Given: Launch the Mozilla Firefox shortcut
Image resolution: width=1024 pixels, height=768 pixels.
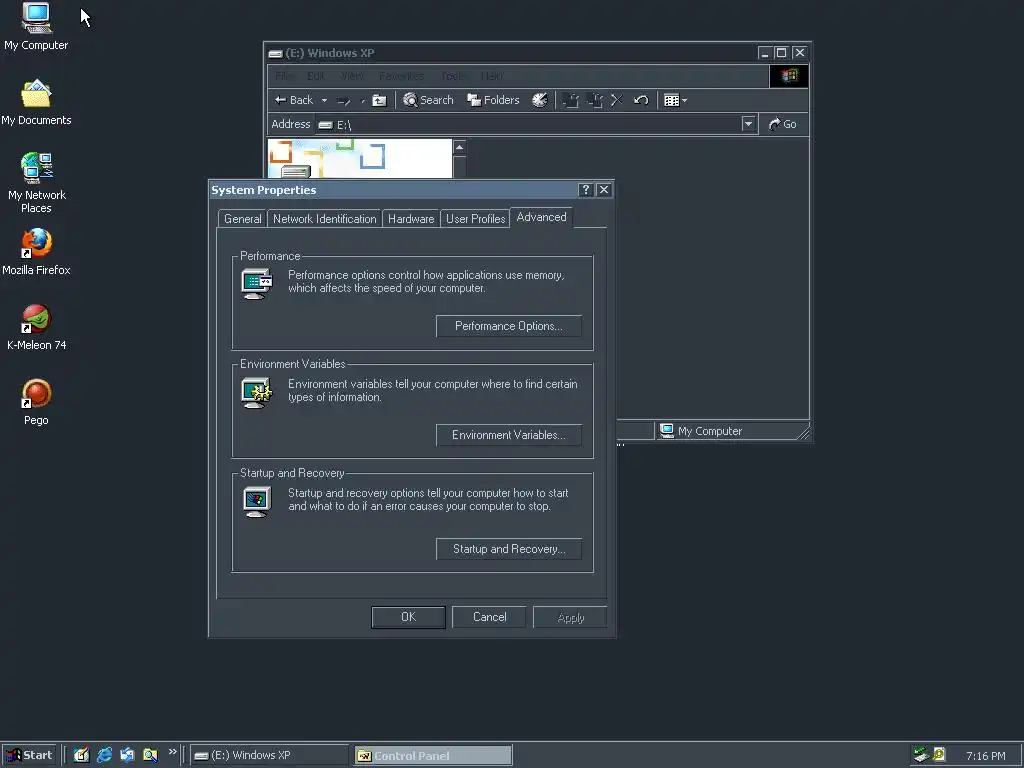Looking at the screenshot, I should 36,252.
